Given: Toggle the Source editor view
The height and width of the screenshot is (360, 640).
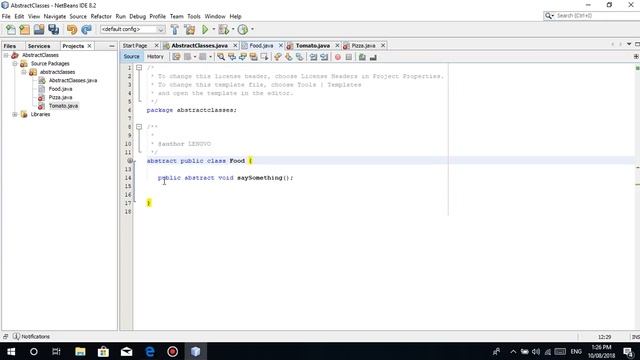Looking at the screenshot, I should pos(131,57).
